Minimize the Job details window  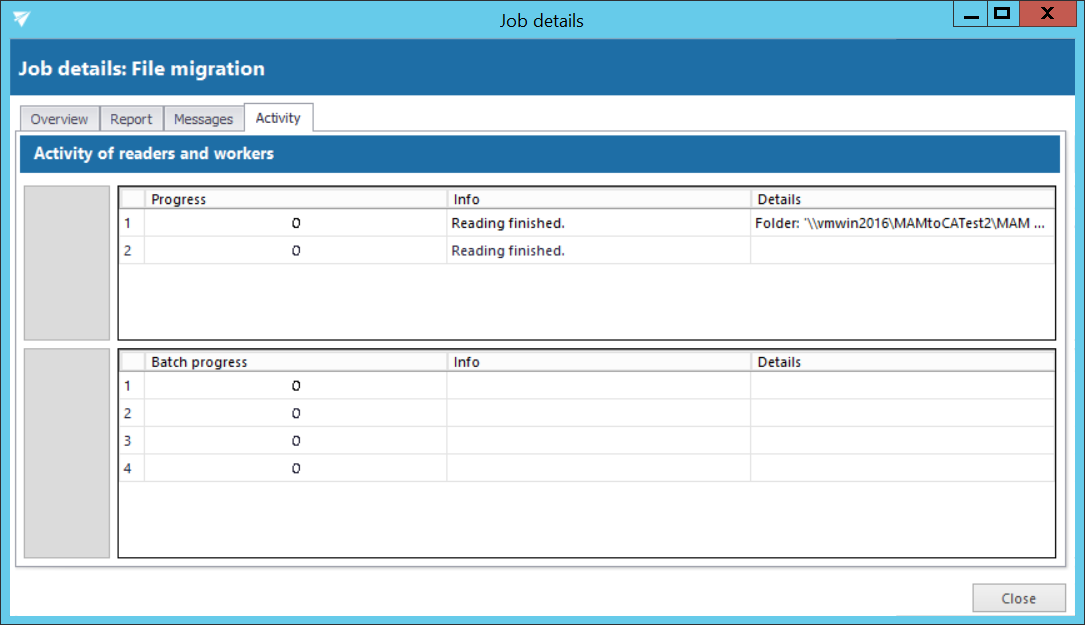pyautogui.click(x=970, y=15)
